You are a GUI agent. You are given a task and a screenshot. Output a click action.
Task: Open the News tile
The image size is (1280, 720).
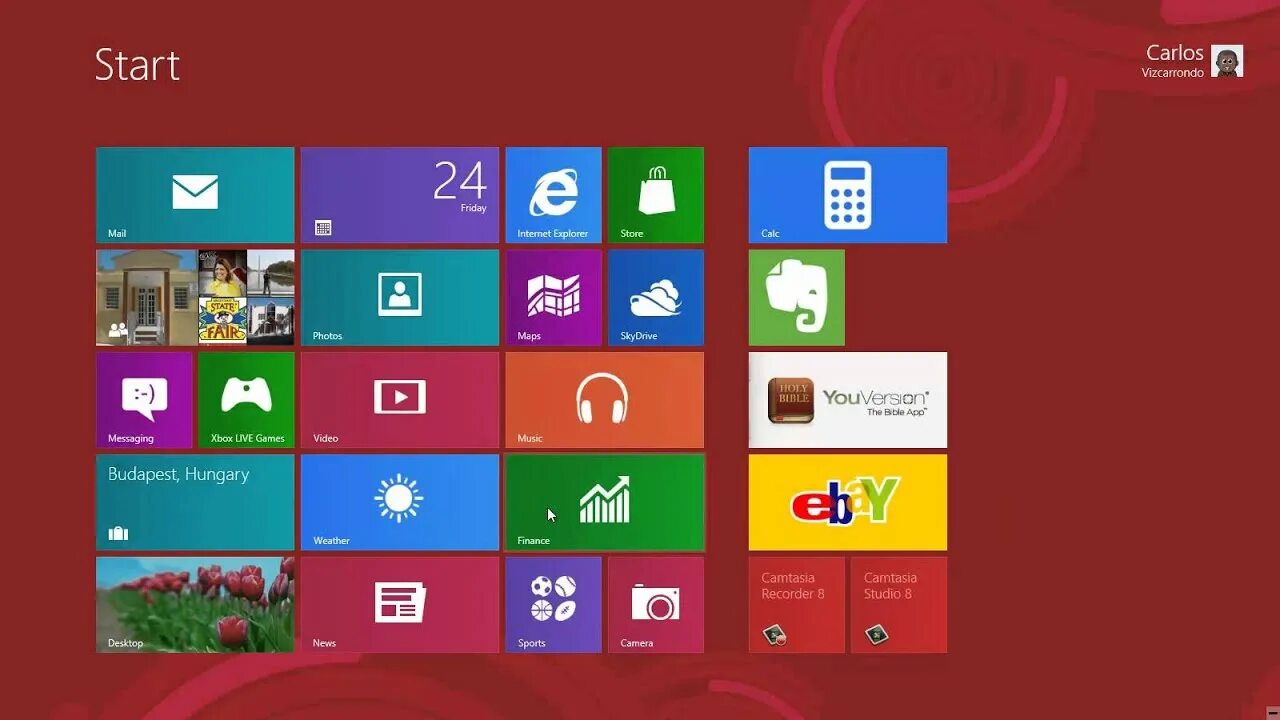(x=400, y=605)
